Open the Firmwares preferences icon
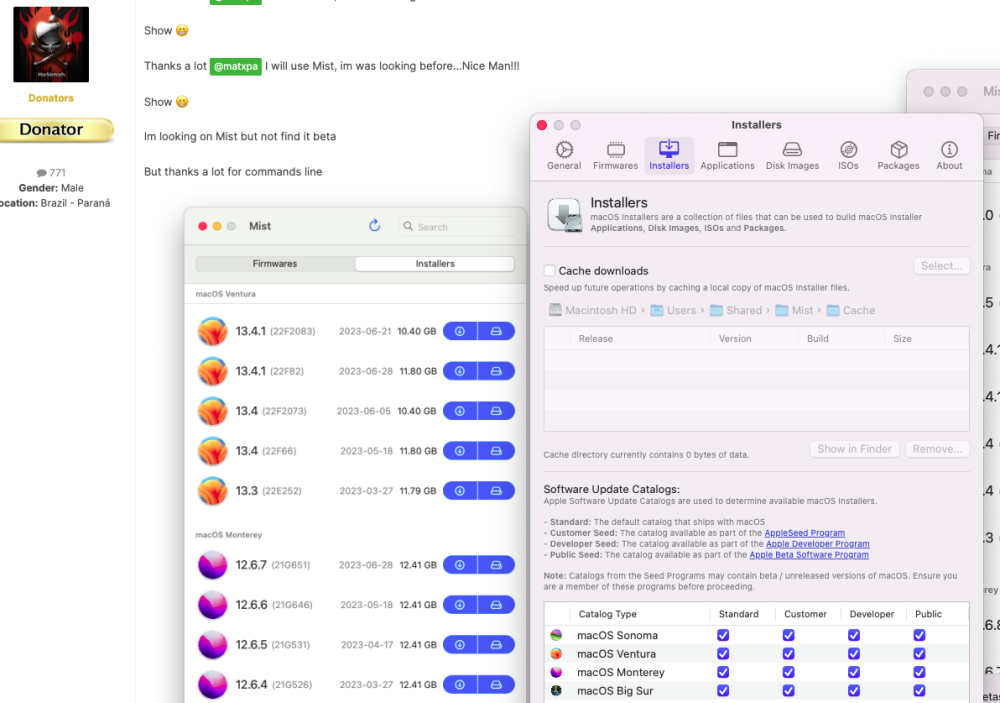This screenshot has width=1000, height=703. point(615,156)
